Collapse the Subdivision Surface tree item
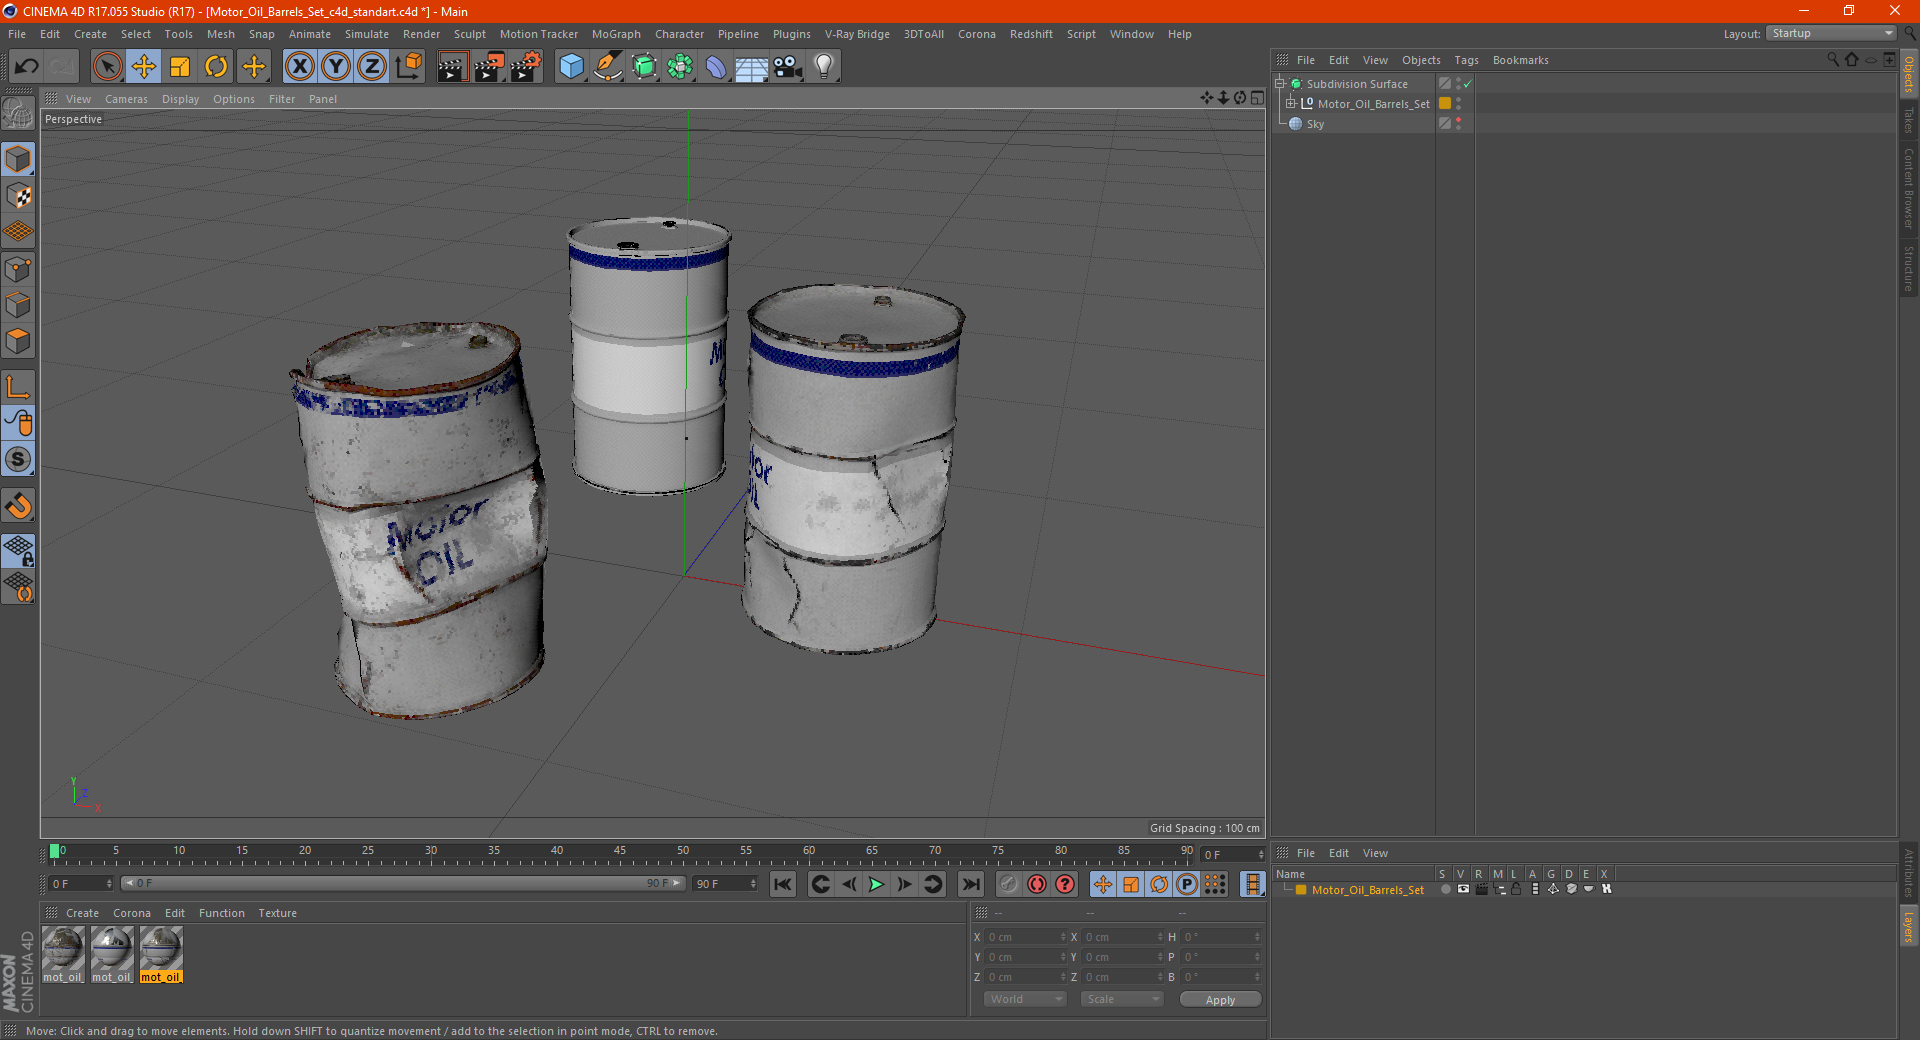The width and height of the screenshot is (1920, 1040). point(1279,84)
